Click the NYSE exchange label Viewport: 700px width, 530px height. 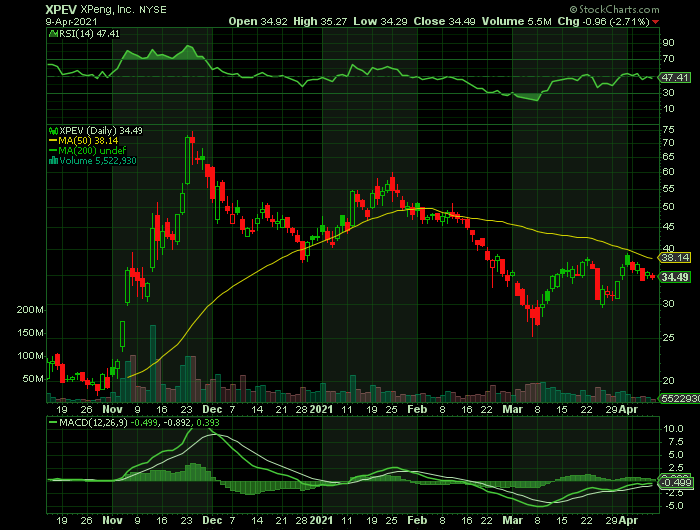153,10
